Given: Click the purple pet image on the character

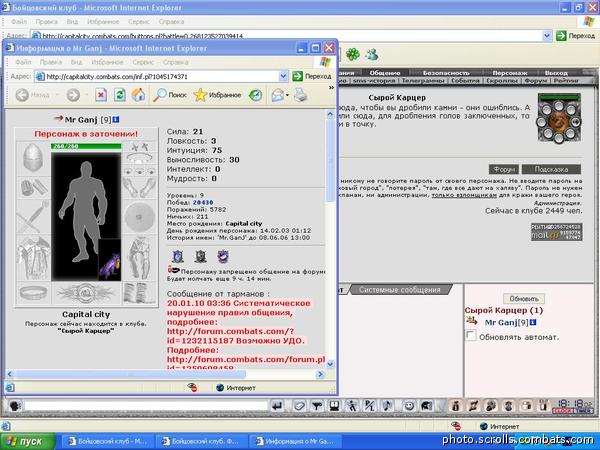Looking at the screenshot, I should [109, 260].
